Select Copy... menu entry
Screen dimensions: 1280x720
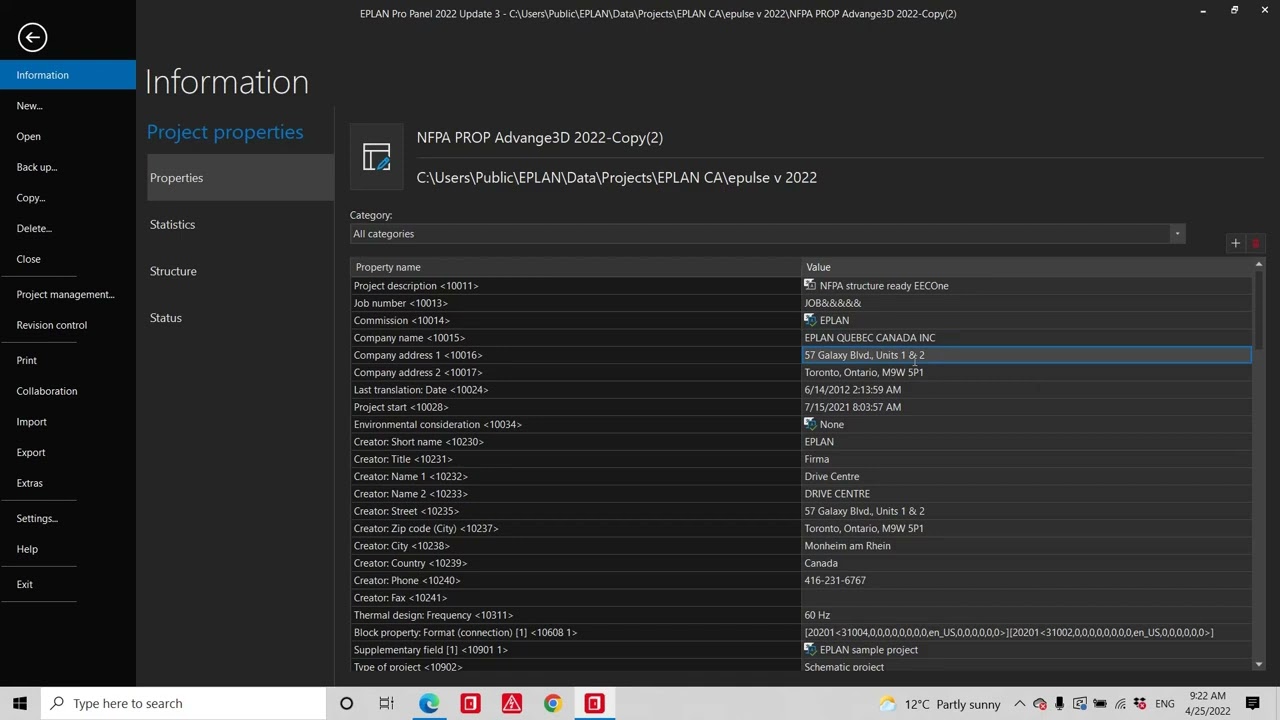coord(31,197)
